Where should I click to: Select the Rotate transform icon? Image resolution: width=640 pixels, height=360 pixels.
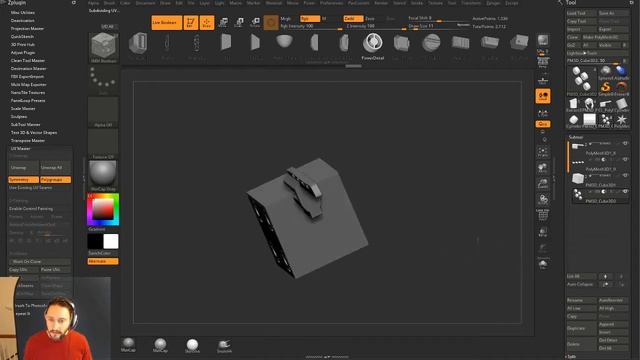pos(255,22)
